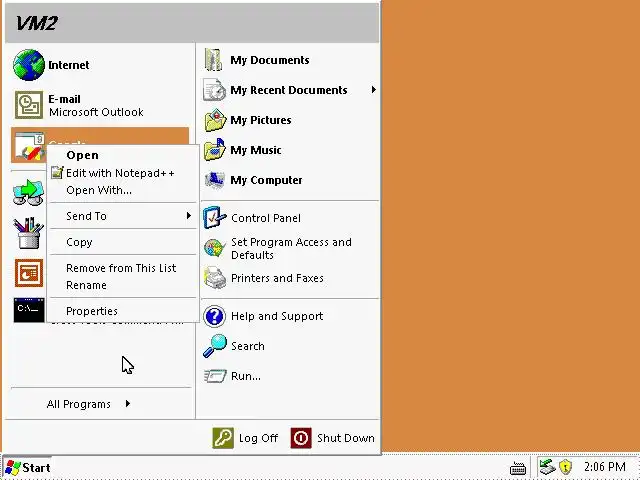
Task: Open the Printers and Faxes icon
Action: coord(215,278)
